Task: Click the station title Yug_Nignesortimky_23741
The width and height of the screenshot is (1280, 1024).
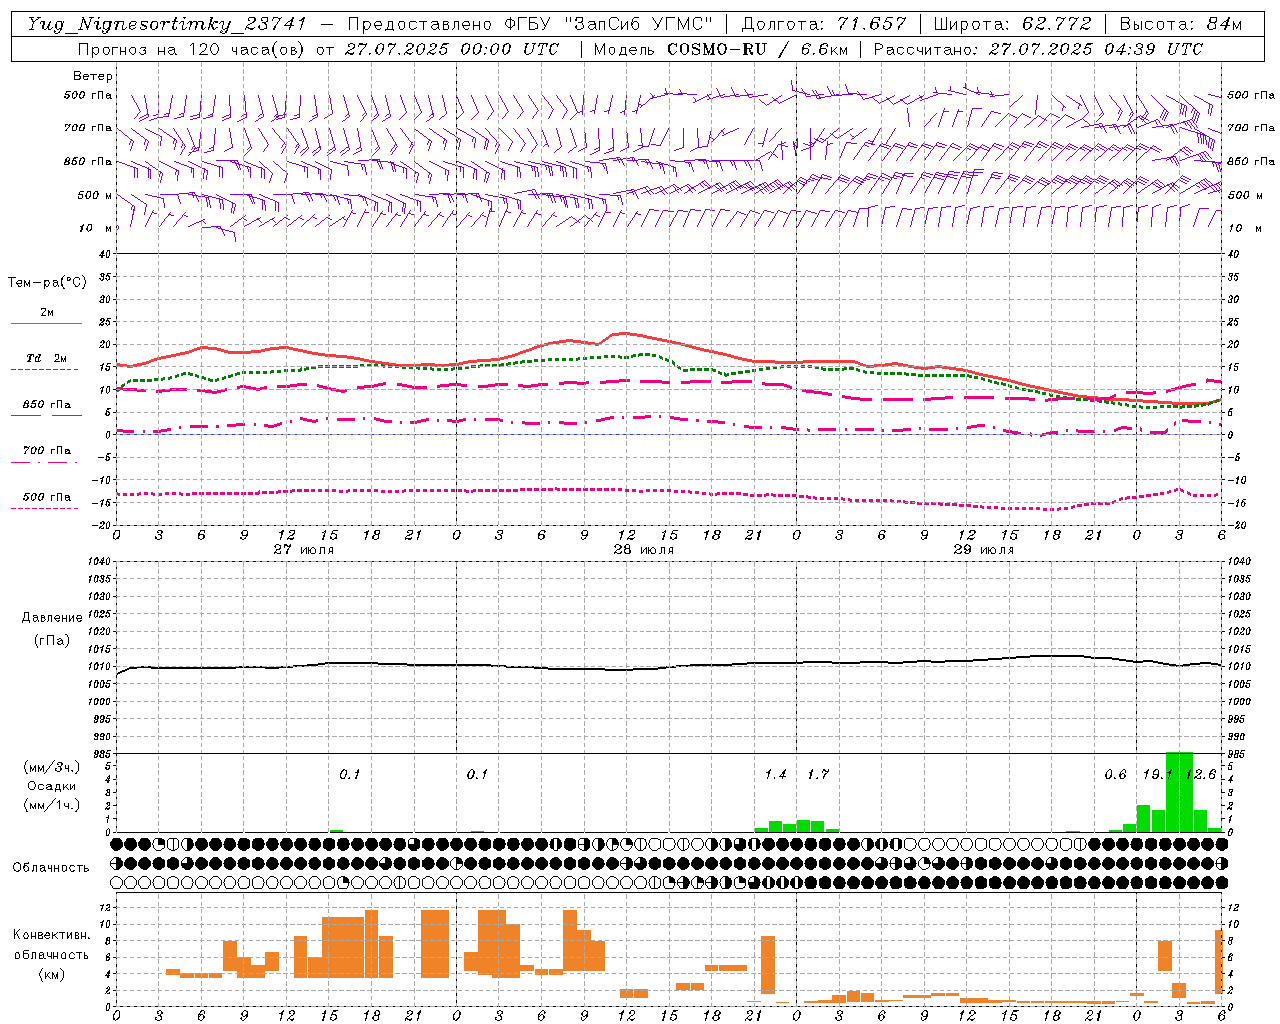Action: (167, 24)
